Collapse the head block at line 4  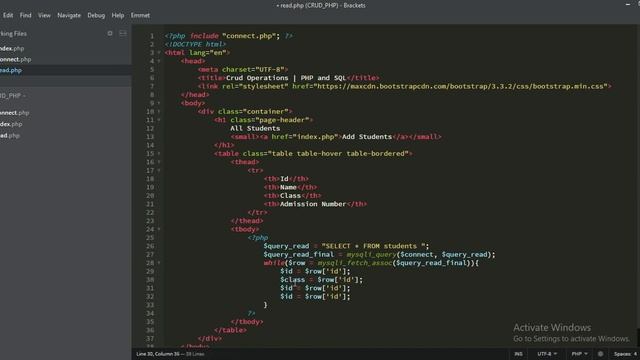coord(159,61)
